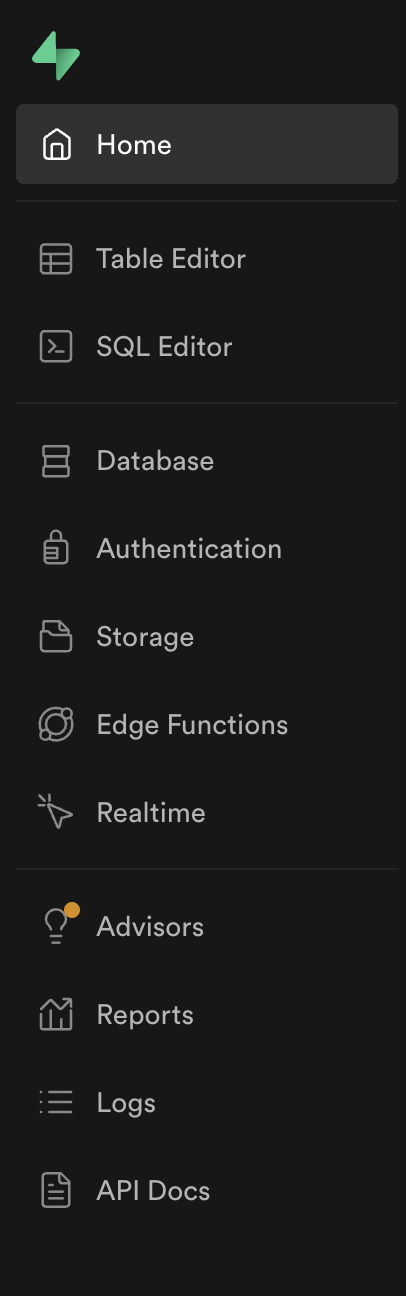Click the Realtime cursor icon
This screenshot has width=406, height=1296.
click(56, 812)
